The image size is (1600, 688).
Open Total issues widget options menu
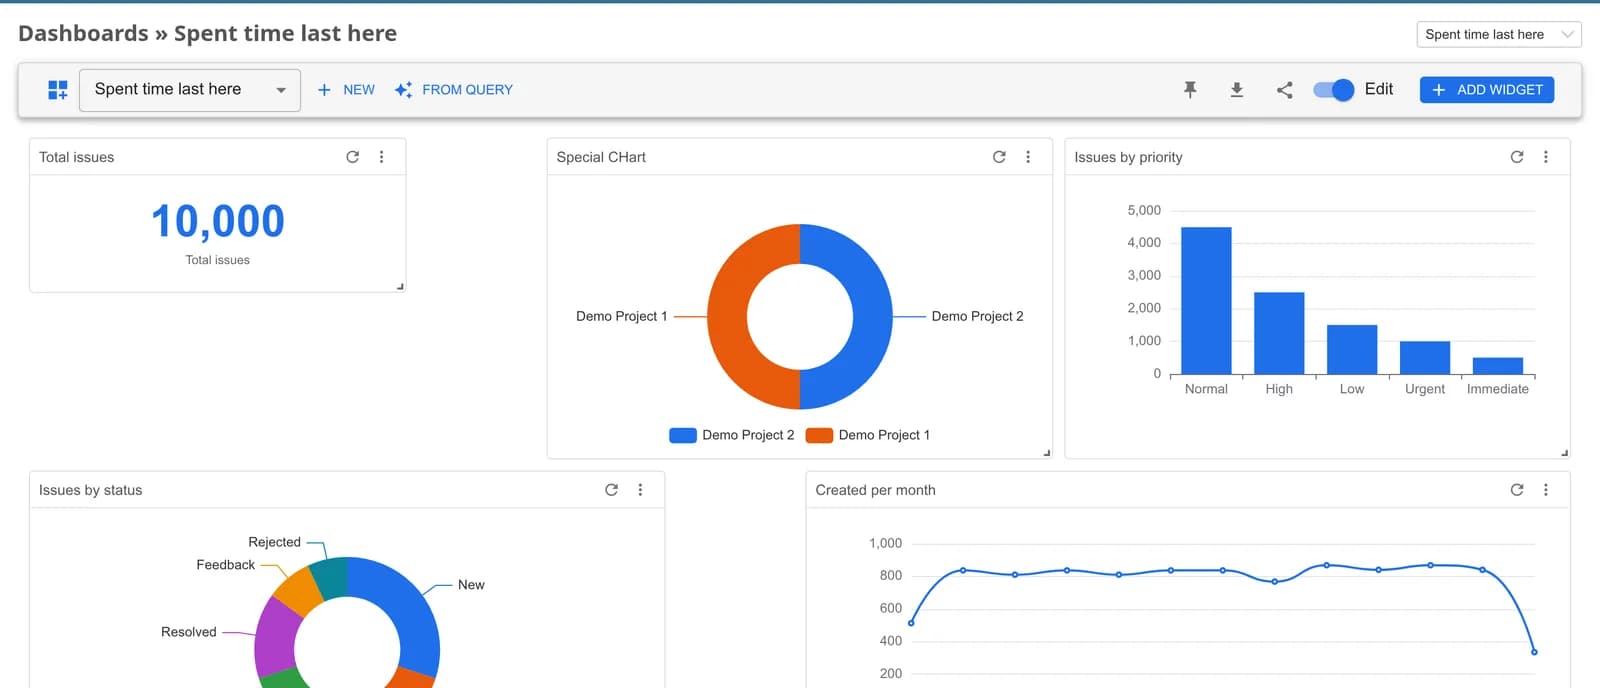(382, 157)
